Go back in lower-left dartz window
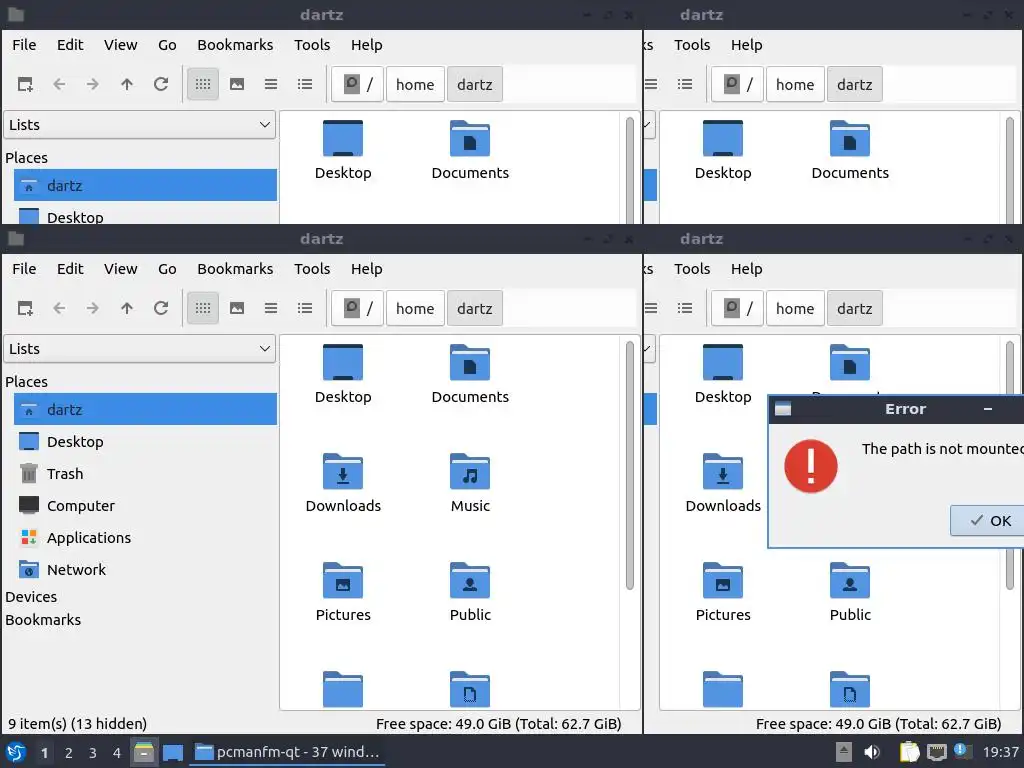 click(x=59, y=308)
